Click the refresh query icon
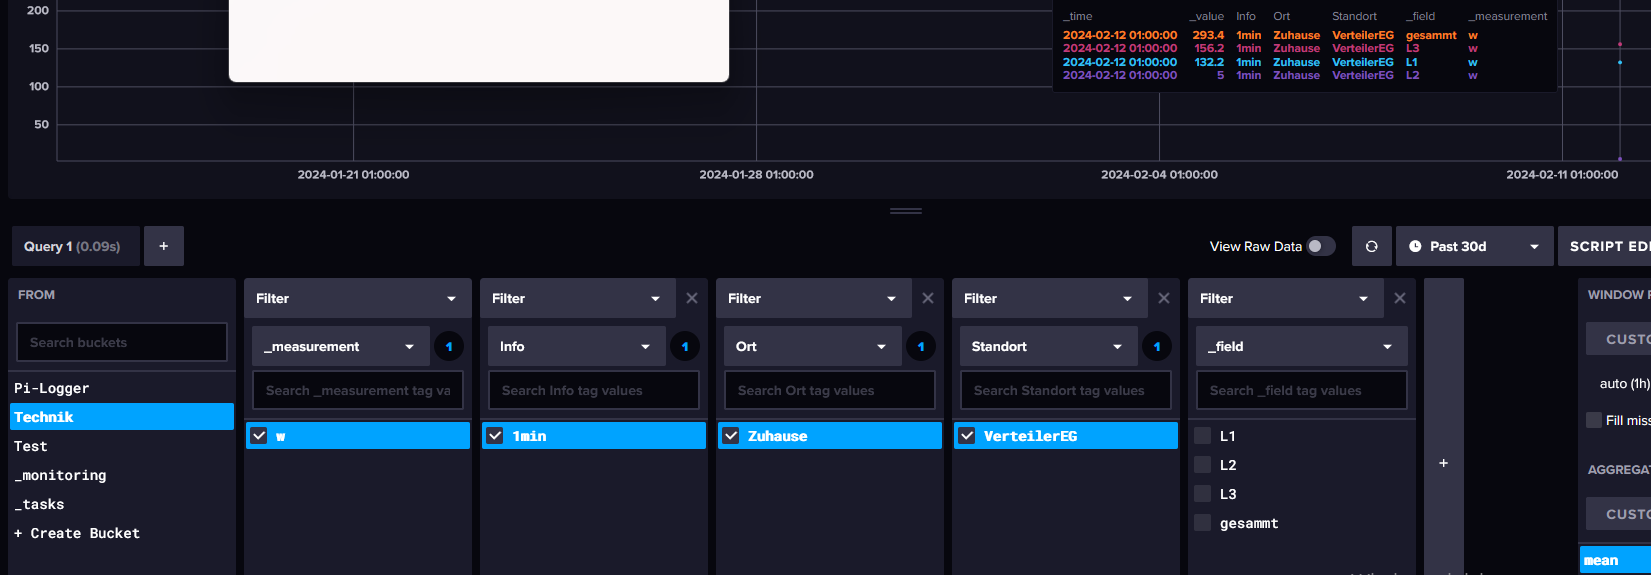 [x=1372, y=246]
